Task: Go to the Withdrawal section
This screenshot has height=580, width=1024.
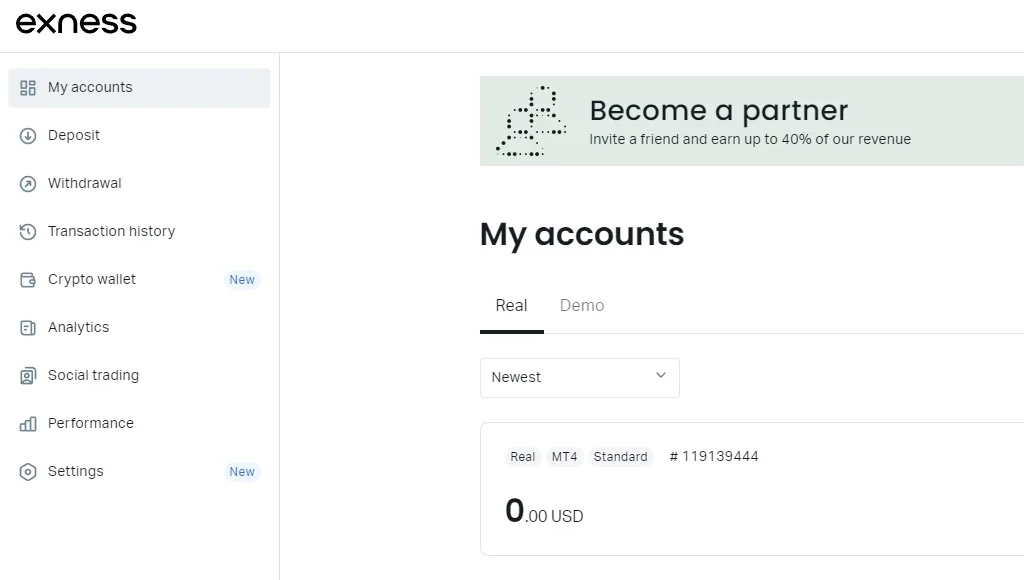Action: click(x=85, y=184)
